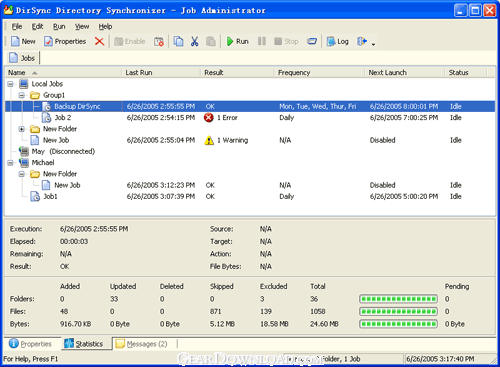Click the disable schedule icon beside Enable
Screen dimensions: 500x367
[x=159, y=42]
